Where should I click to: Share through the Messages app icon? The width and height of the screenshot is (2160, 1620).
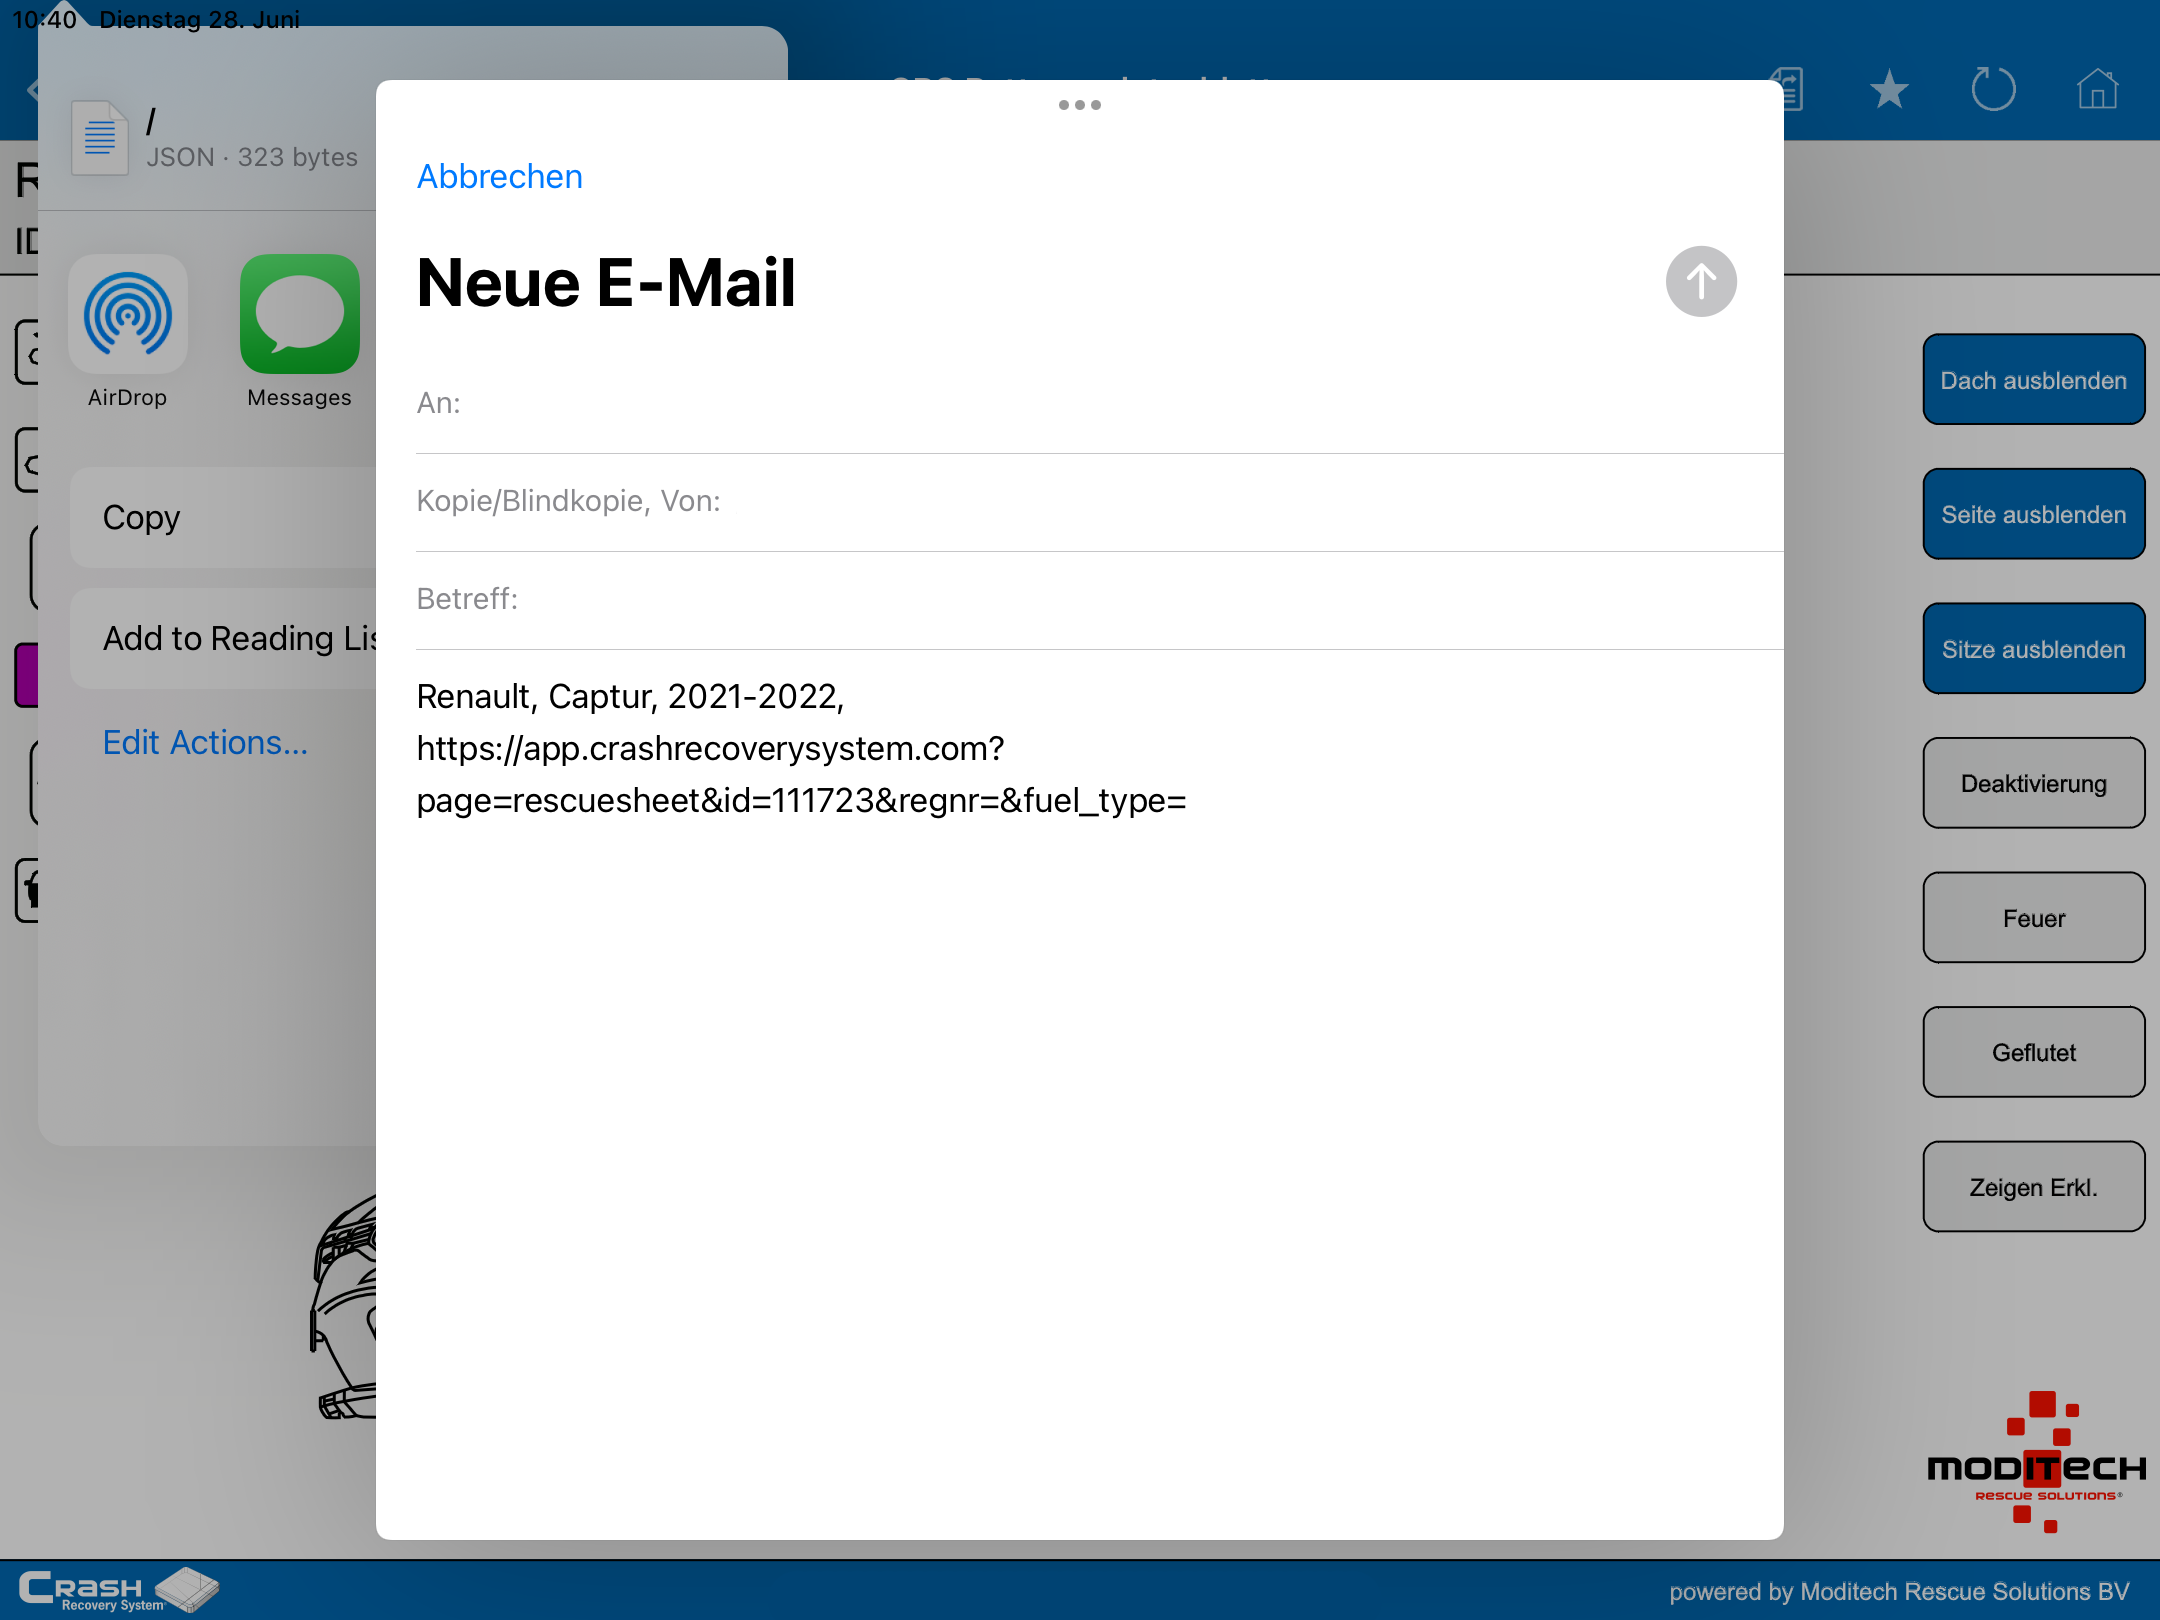(299, 314)
